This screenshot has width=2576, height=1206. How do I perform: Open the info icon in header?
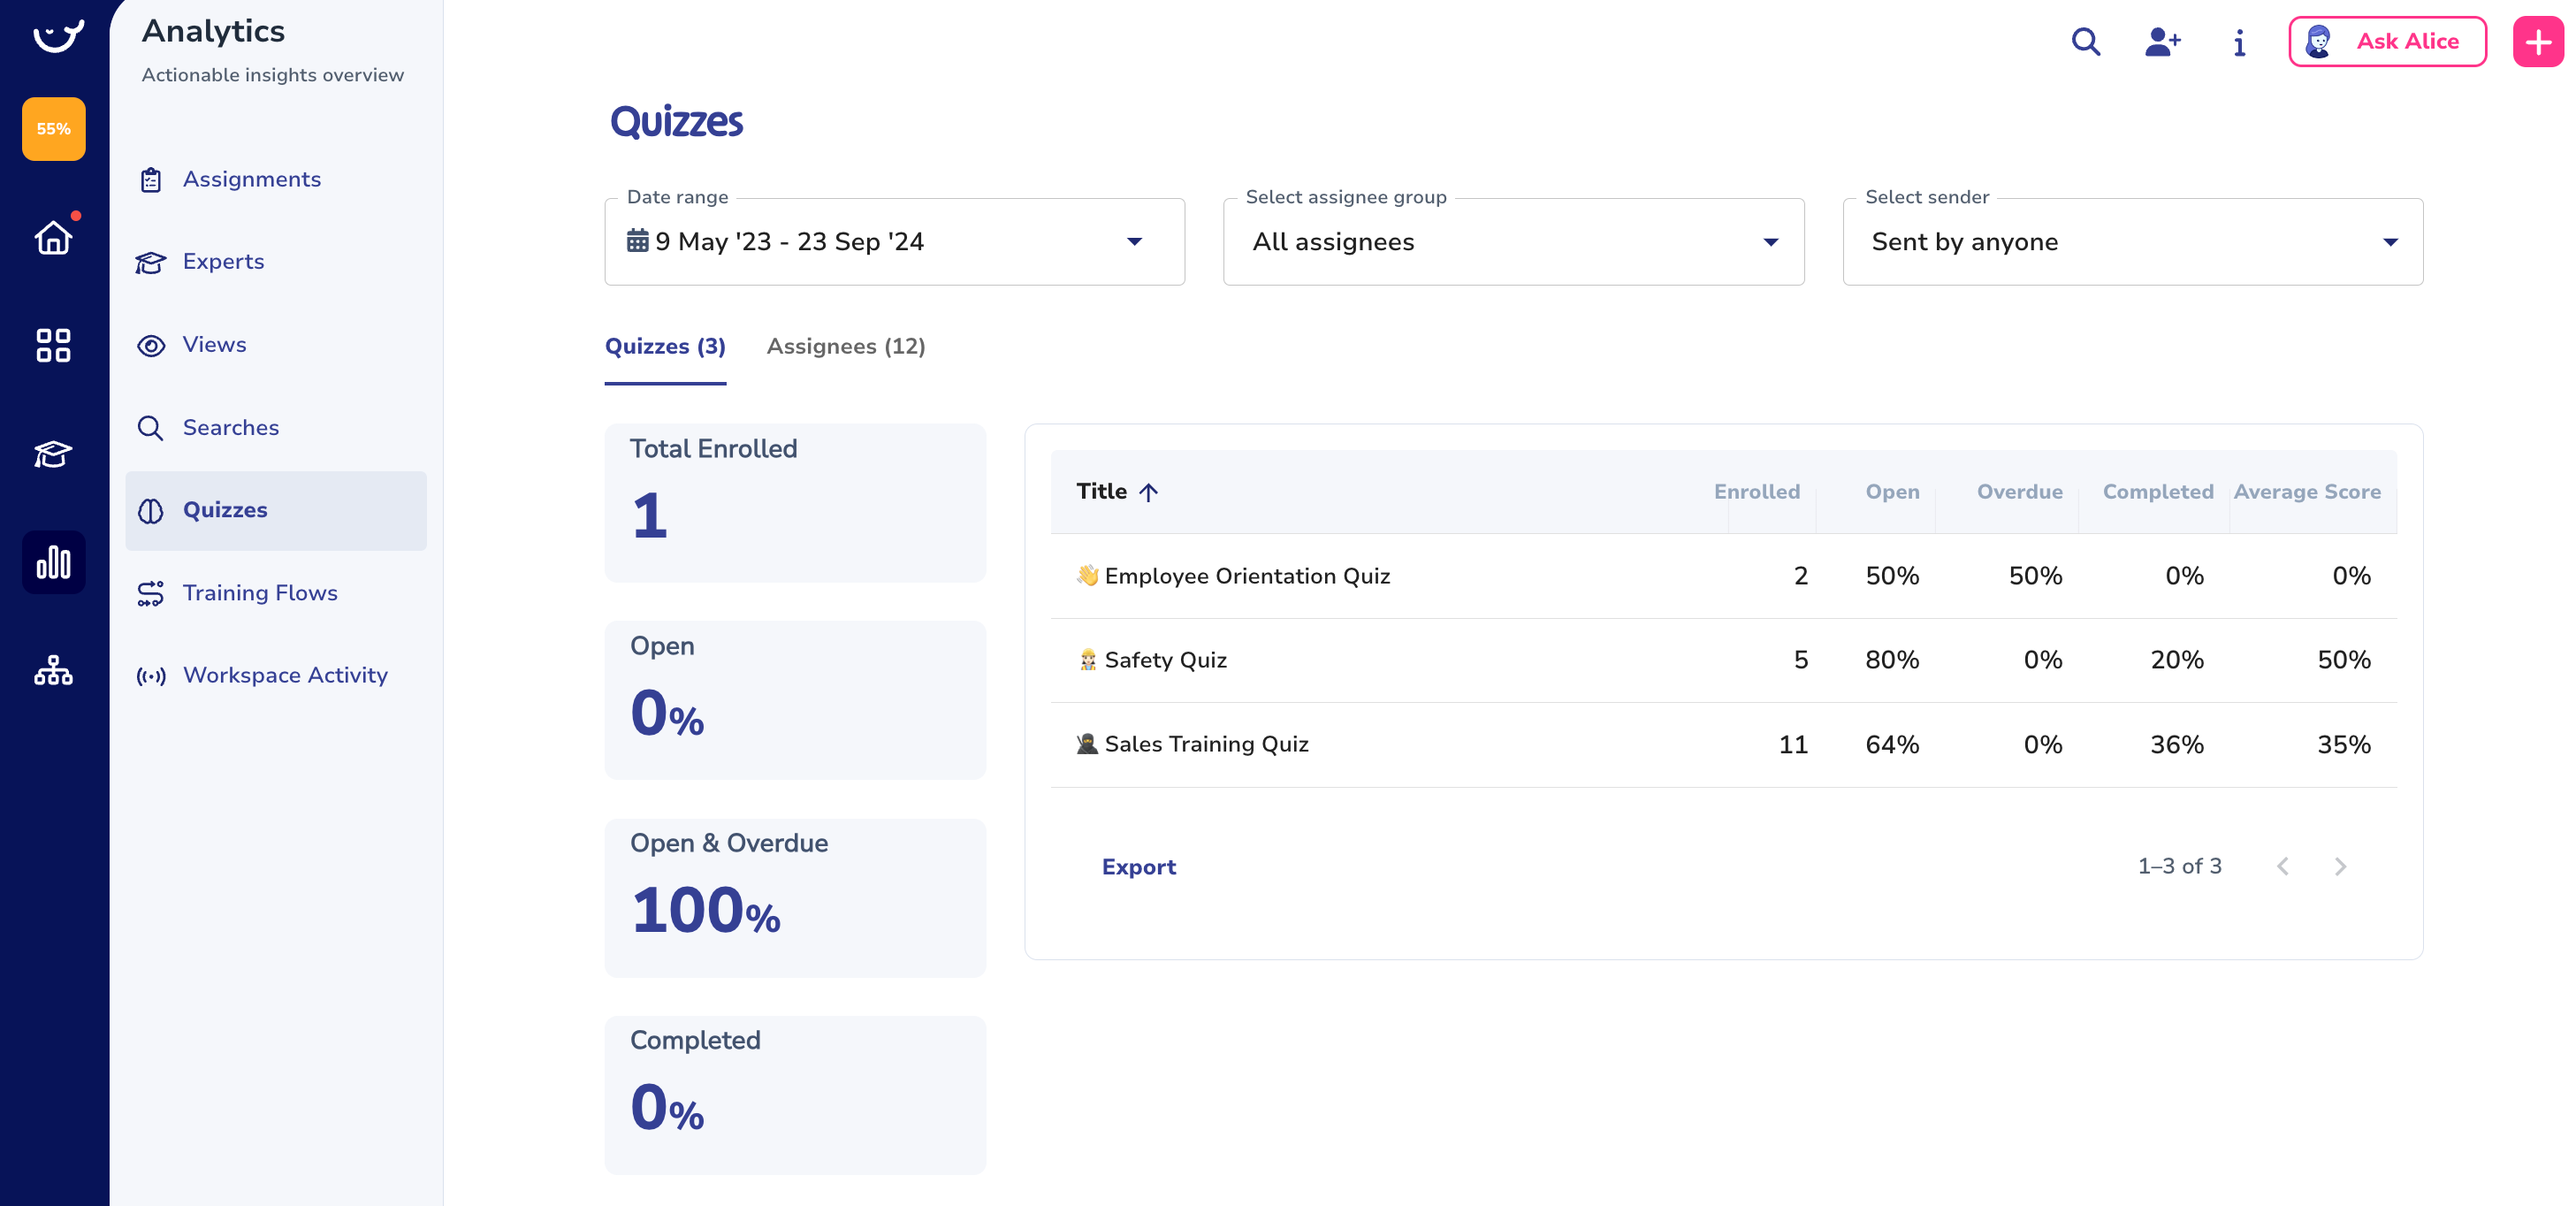point(2239,42)
